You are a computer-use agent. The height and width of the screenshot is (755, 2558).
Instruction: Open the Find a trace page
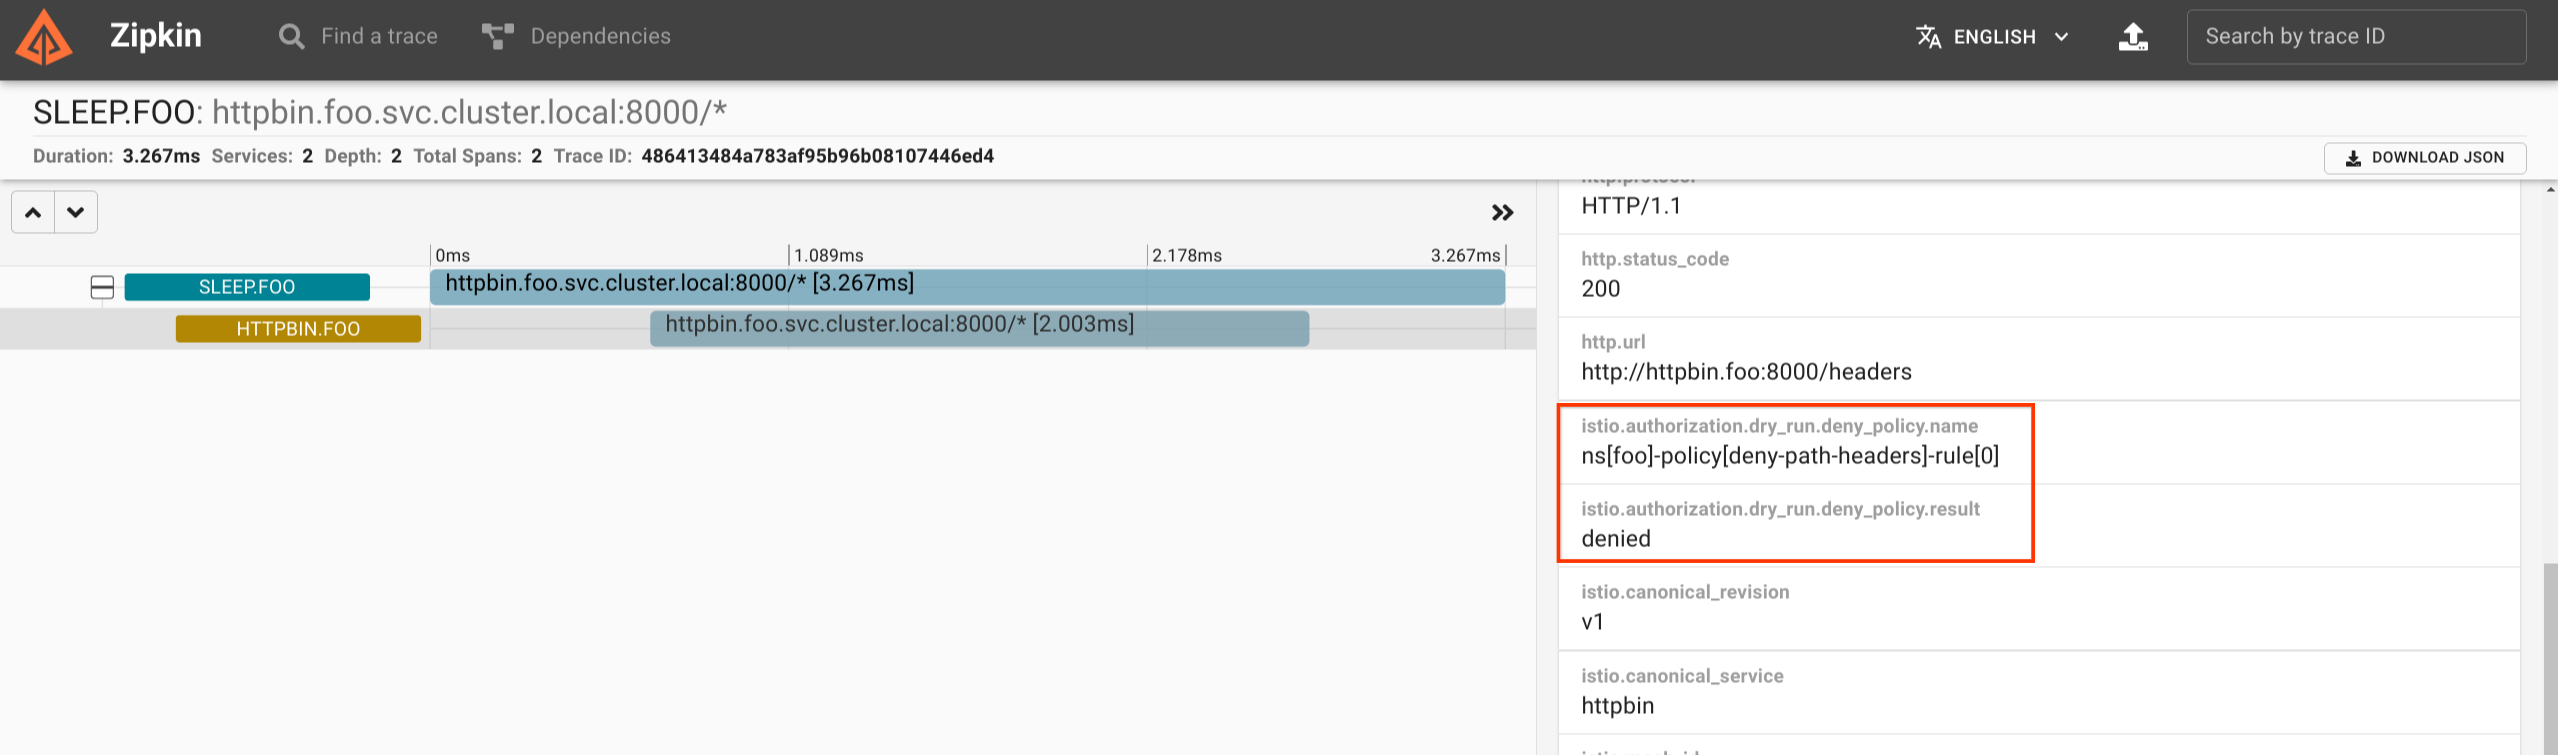tap(379, 37)
